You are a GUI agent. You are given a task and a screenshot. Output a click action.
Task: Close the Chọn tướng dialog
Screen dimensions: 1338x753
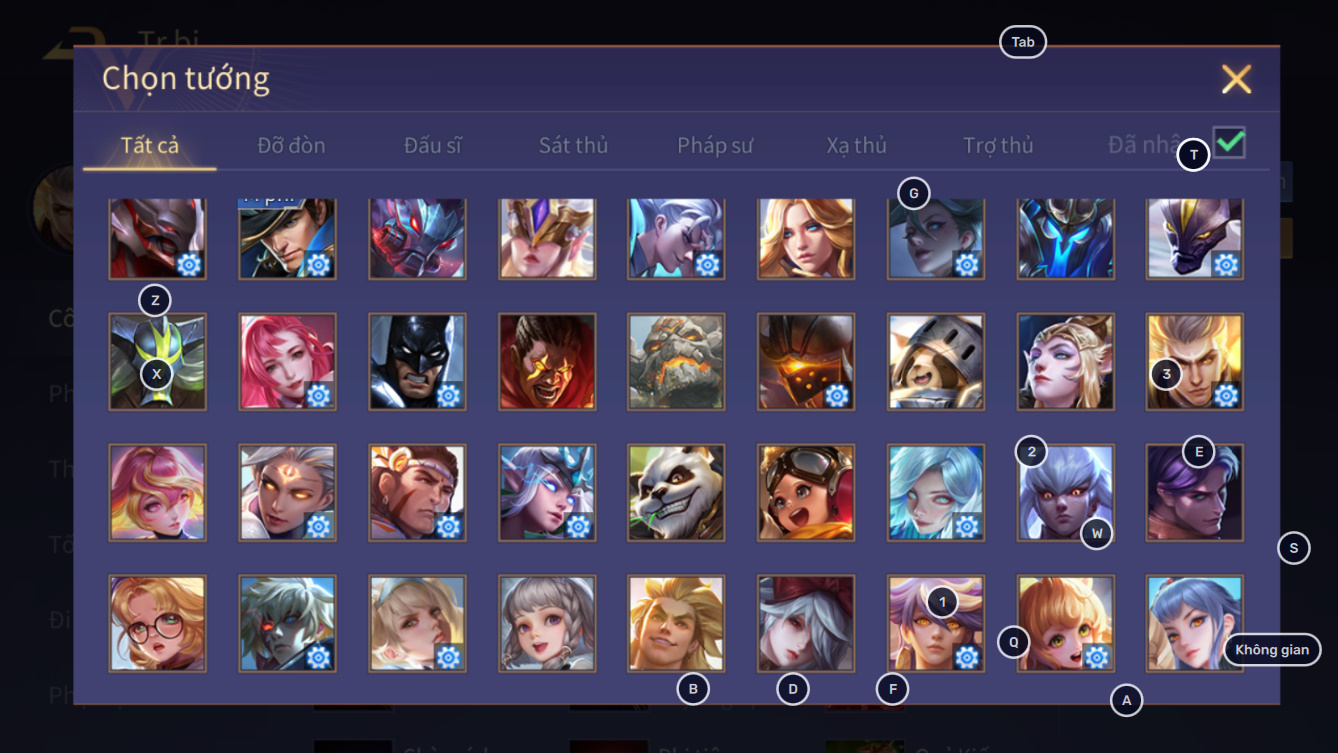coord(1236,79)
